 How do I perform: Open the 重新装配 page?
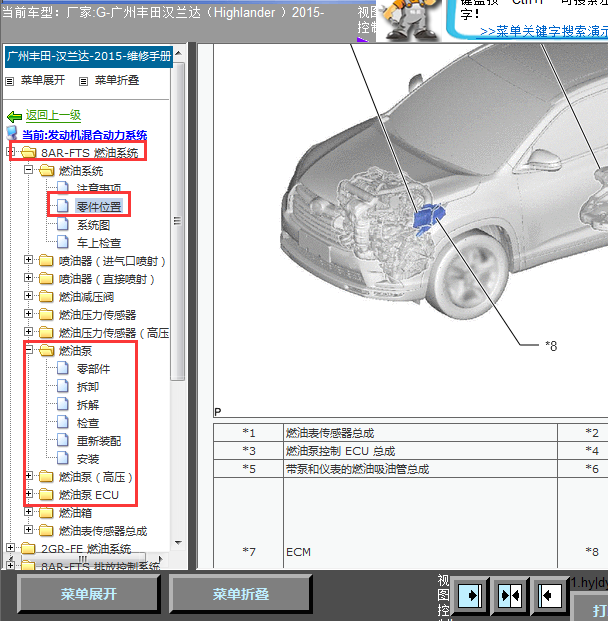(x=99, y=441)
